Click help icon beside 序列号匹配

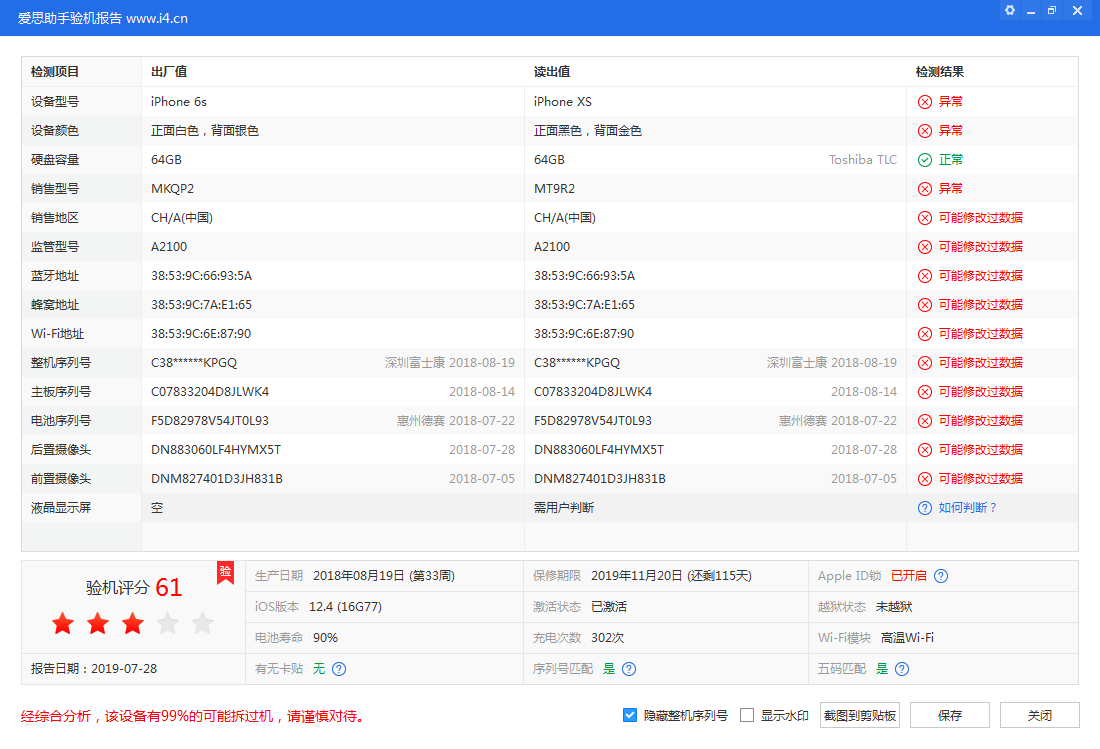tap(629, 669)
